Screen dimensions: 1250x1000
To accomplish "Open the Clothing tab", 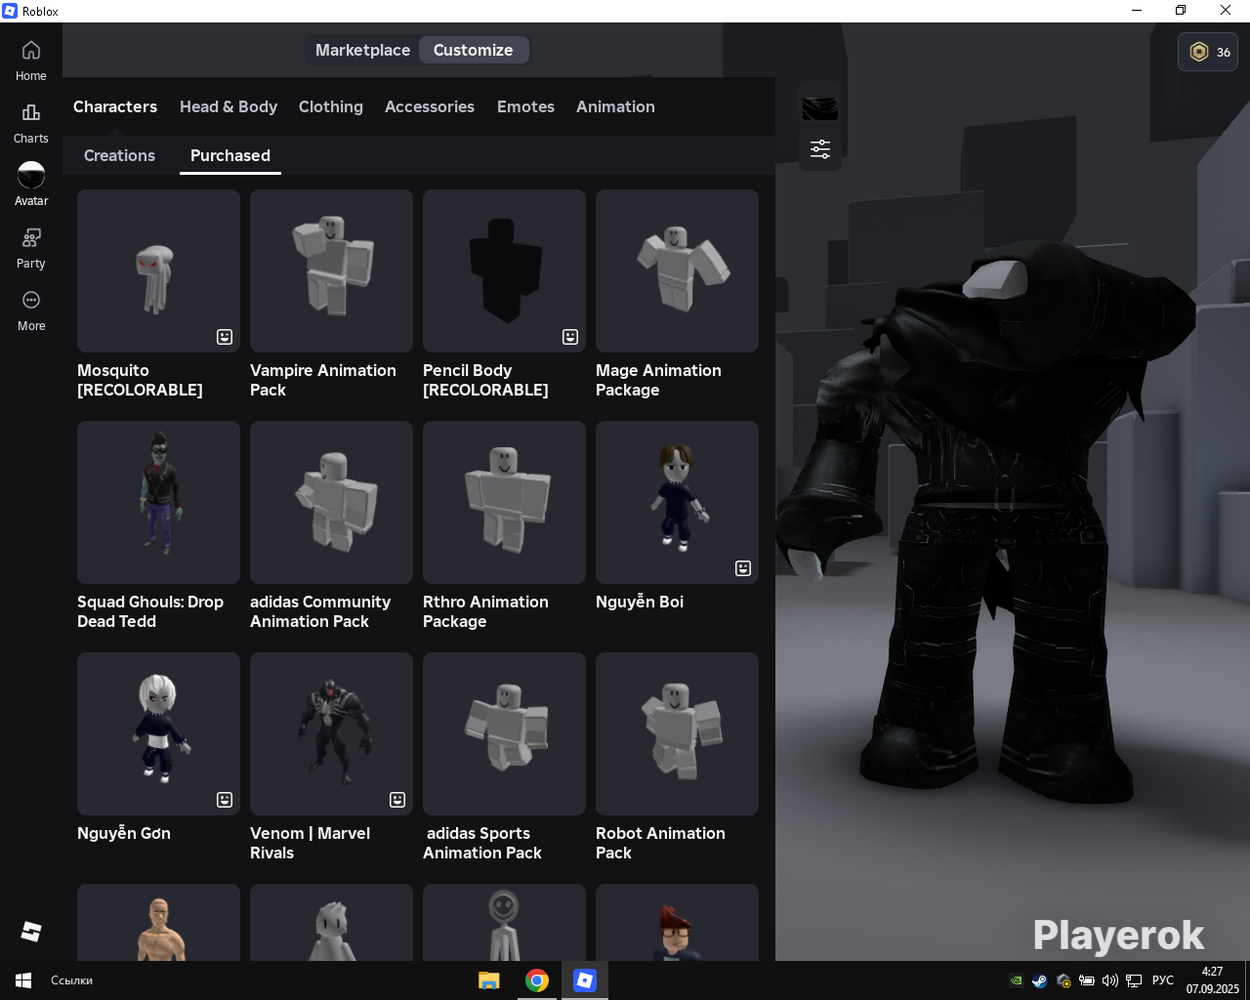I will click(x=331, y=107).
